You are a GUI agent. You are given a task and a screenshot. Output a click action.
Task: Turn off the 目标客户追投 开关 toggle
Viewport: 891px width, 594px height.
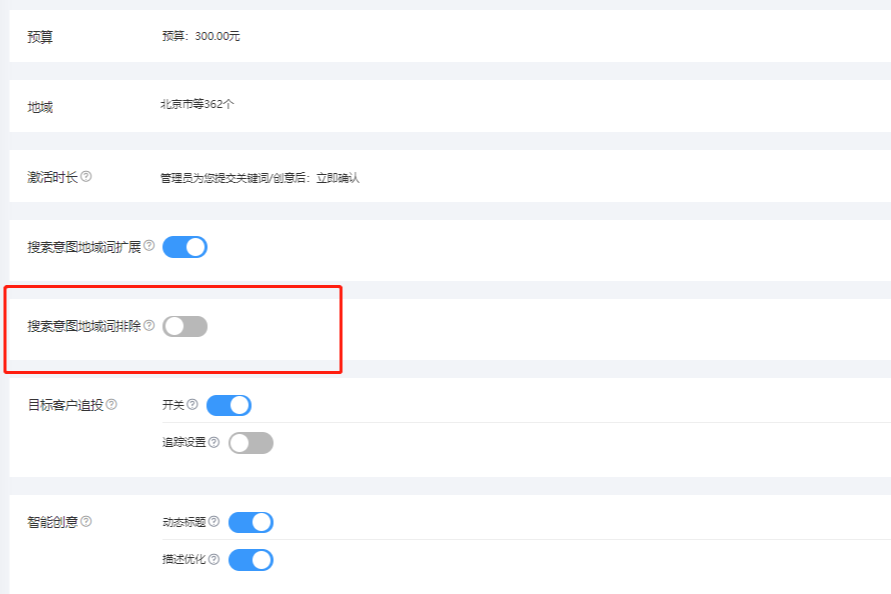pos(229,405)
